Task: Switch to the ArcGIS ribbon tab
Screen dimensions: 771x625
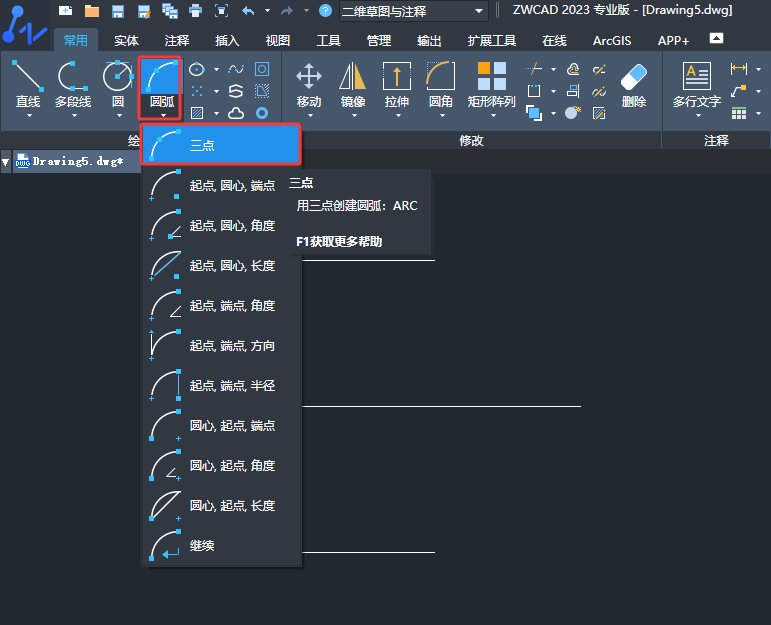Action: click(612, 40)
